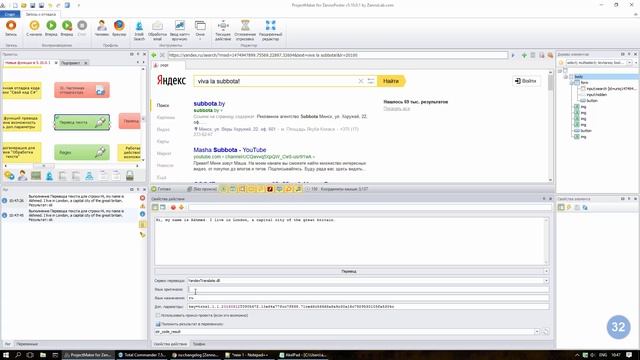
Task: Clear the Yandex search query with X
Action: (x=360, y=81)
